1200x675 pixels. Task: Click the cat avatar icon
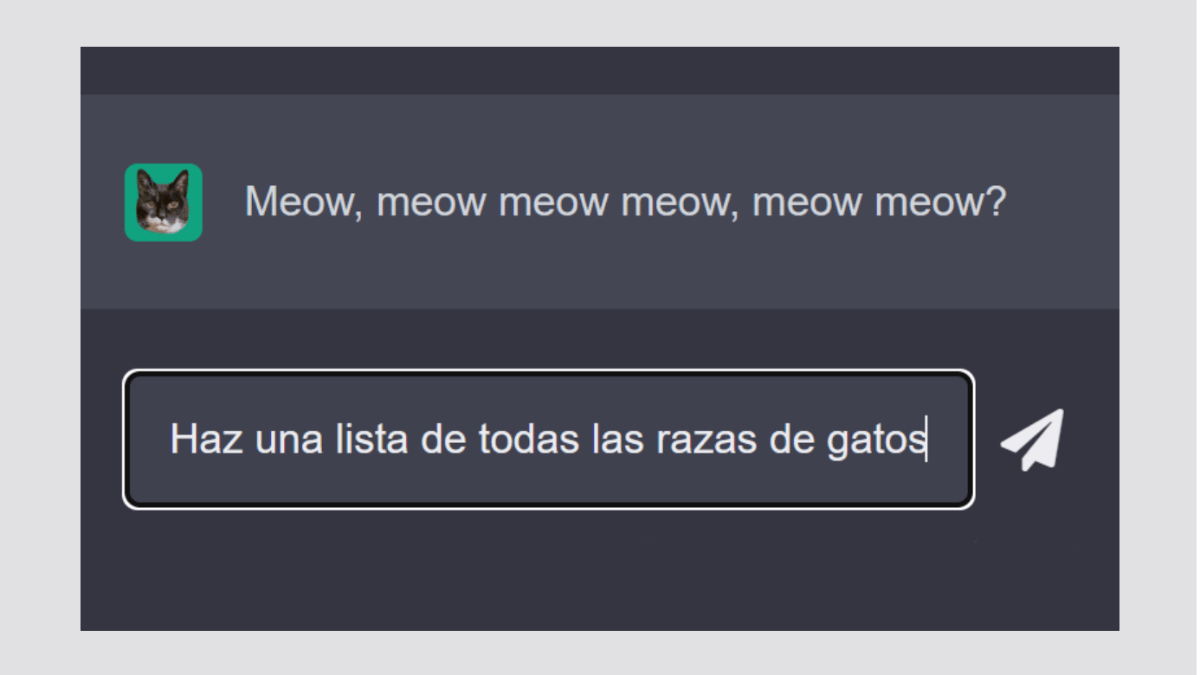pos(163,203)
